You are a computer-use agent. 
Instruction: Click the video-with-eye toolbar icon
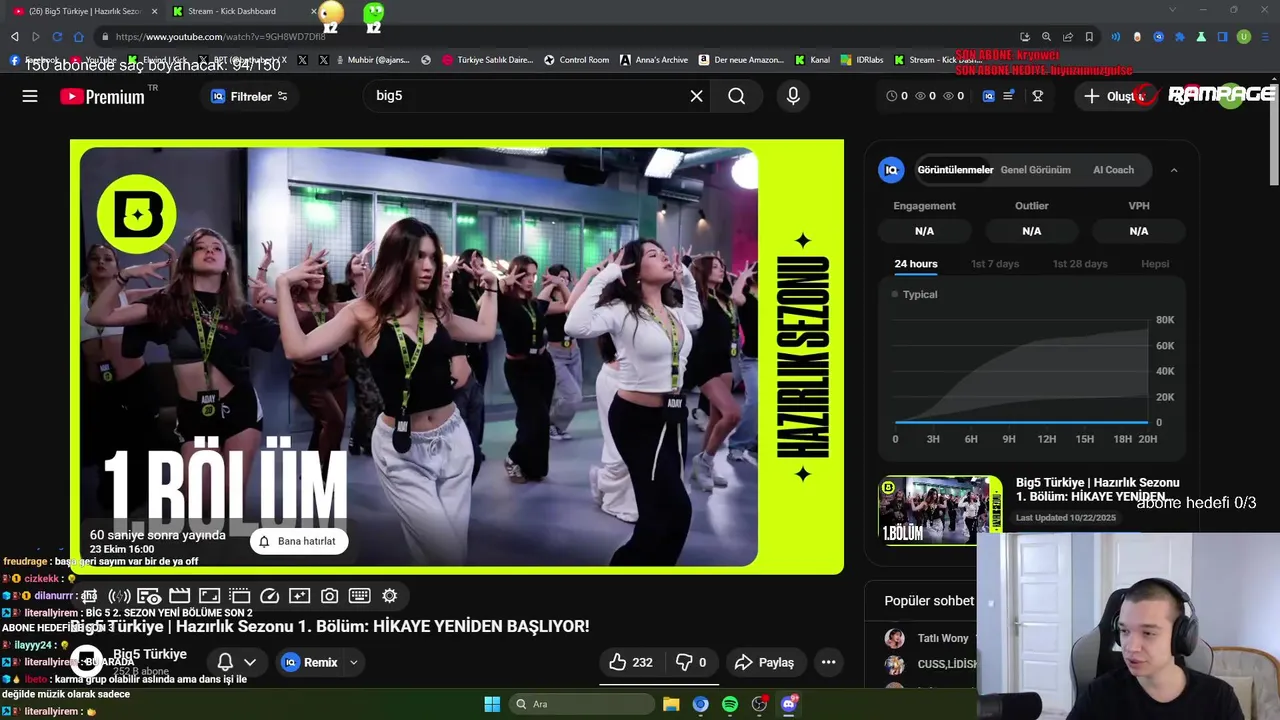149,596
